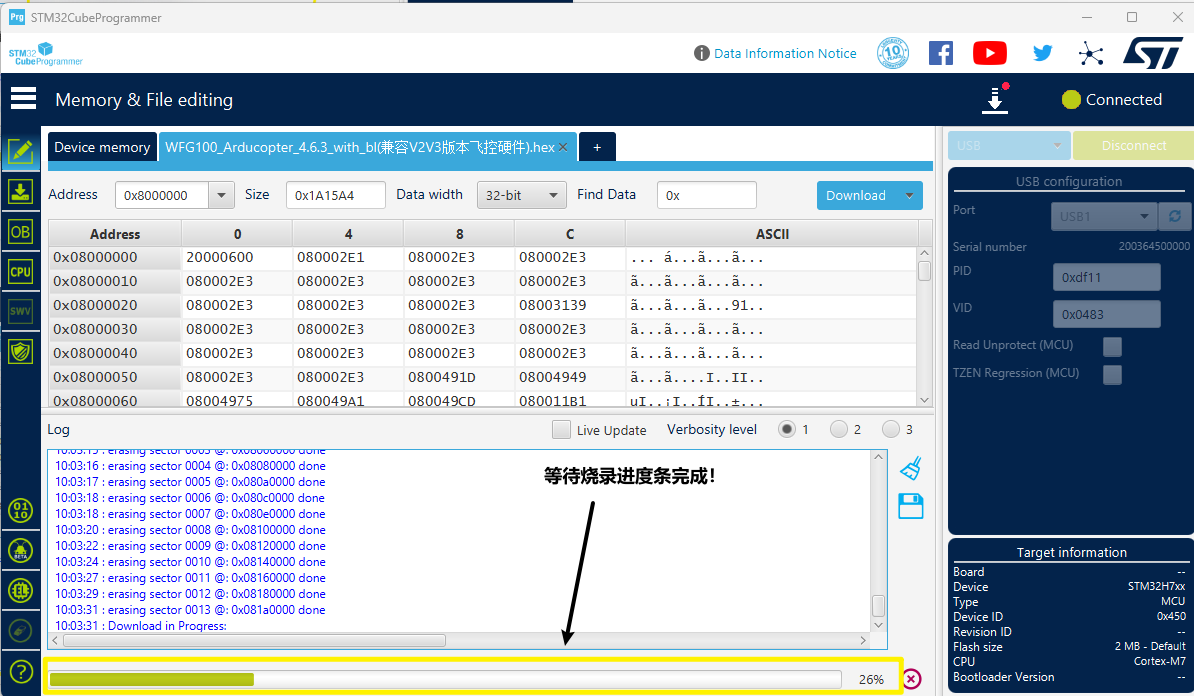Click the Download button
Screen dimensions: 1194x696
(x=857, y=196)
